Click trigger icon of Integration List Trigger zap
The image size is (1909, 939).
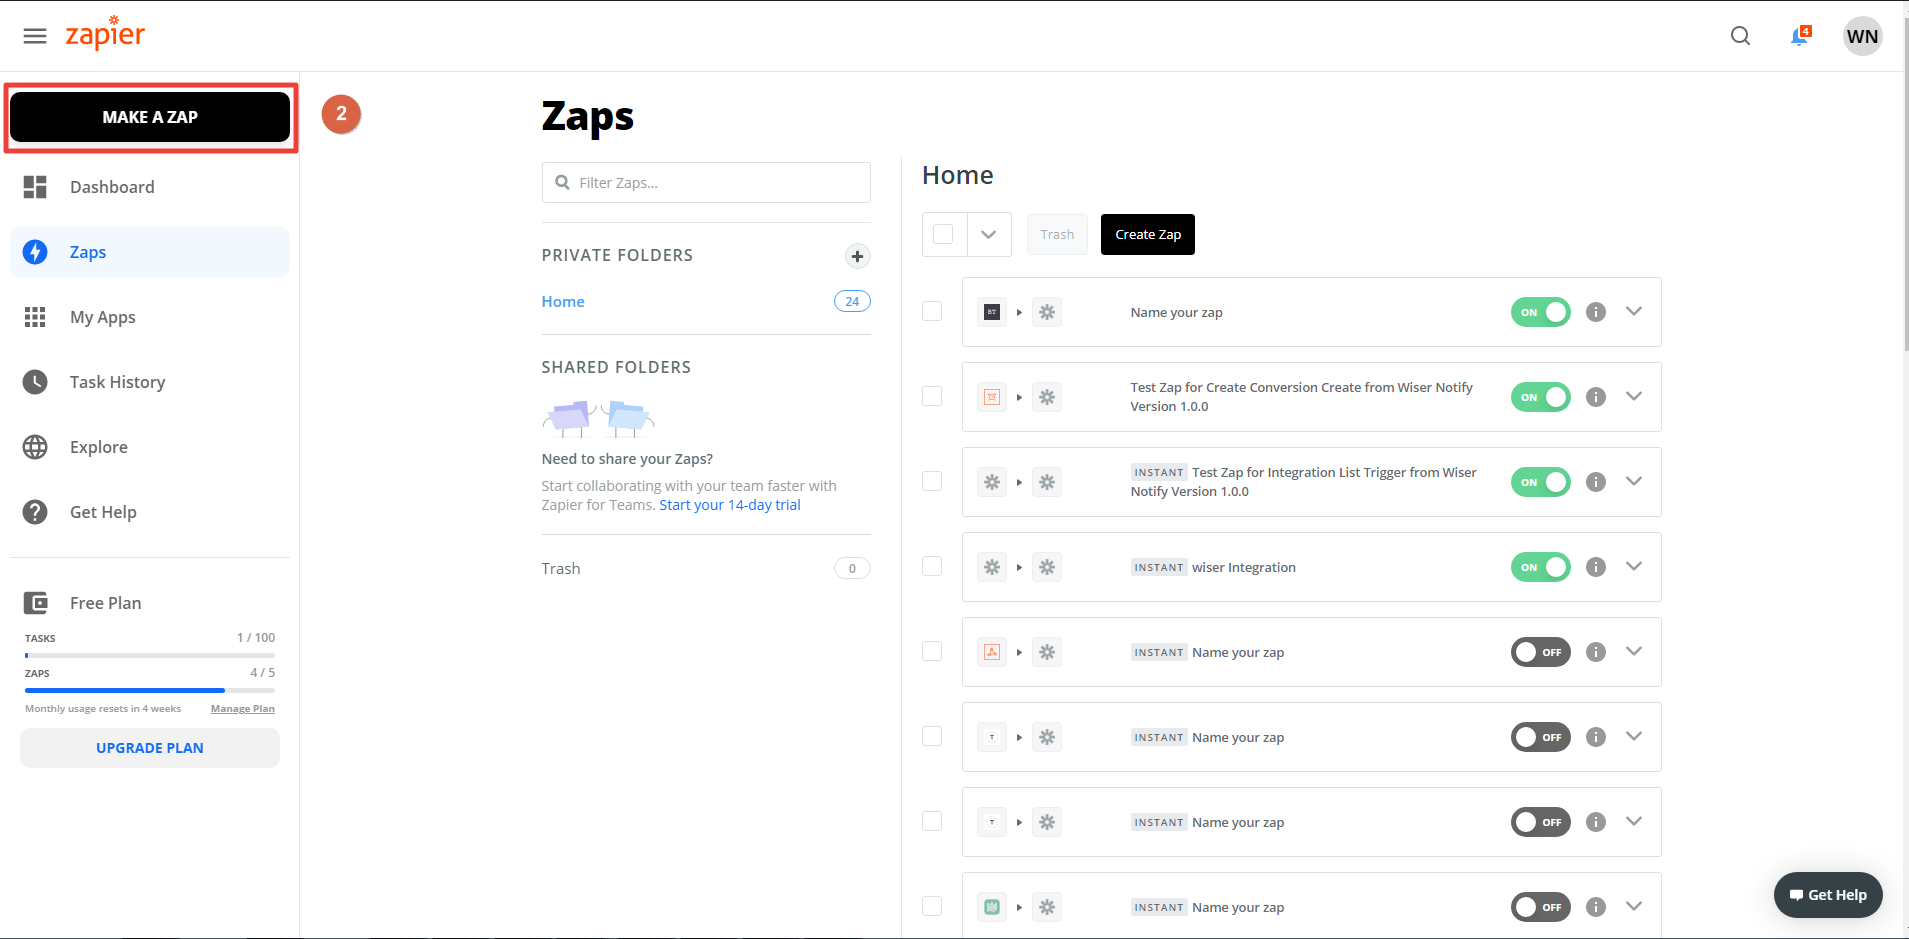[x=992, y=482]
